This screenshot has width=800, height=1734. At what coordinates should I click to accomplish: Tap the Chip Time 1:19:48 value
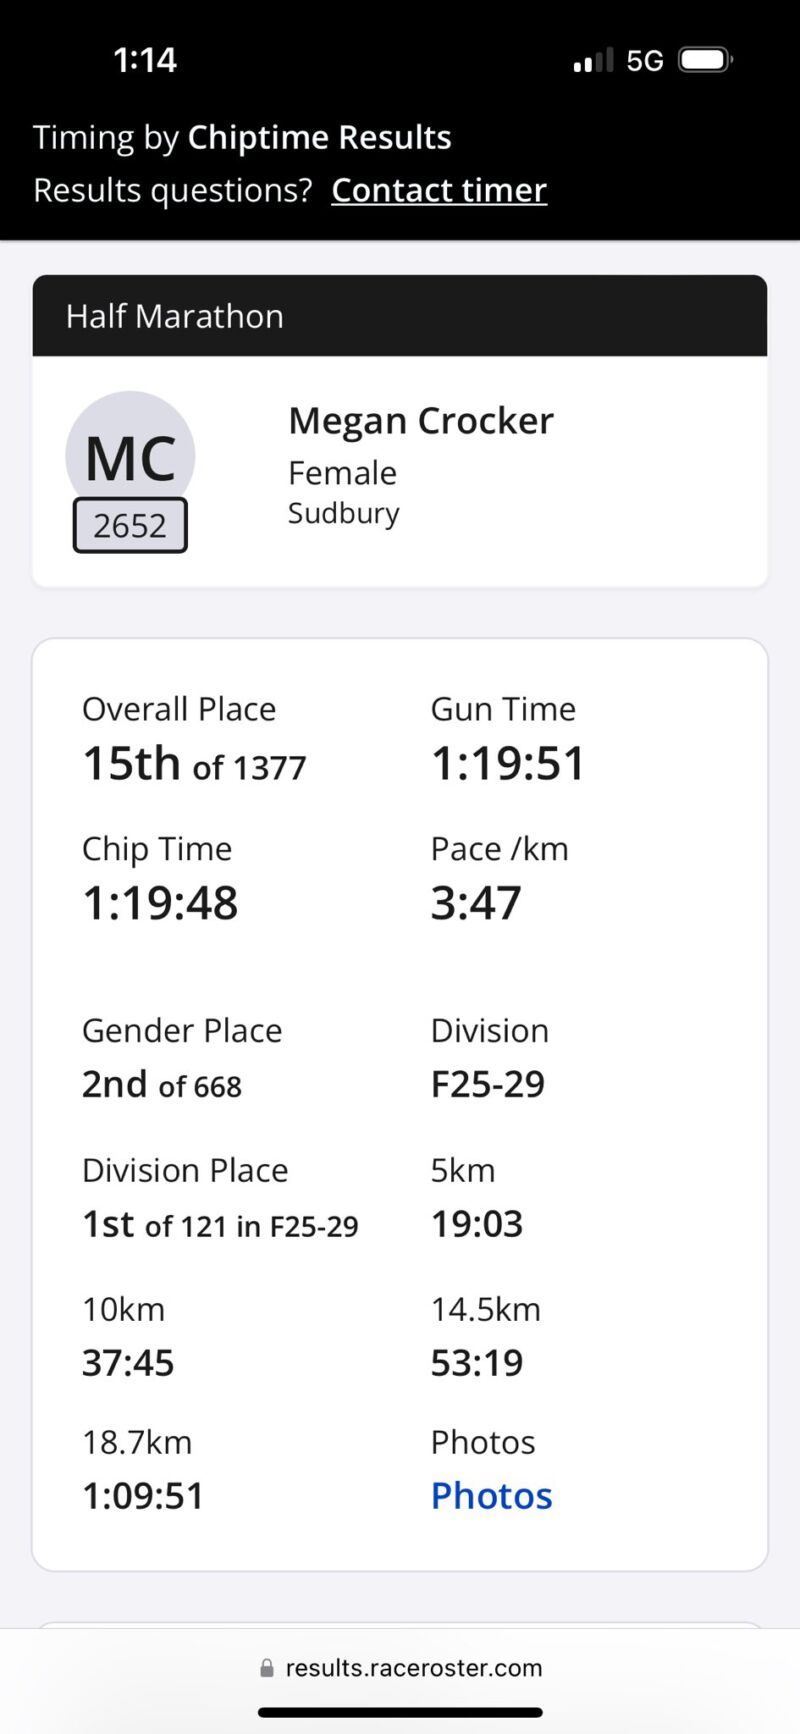tap(160, 903)
